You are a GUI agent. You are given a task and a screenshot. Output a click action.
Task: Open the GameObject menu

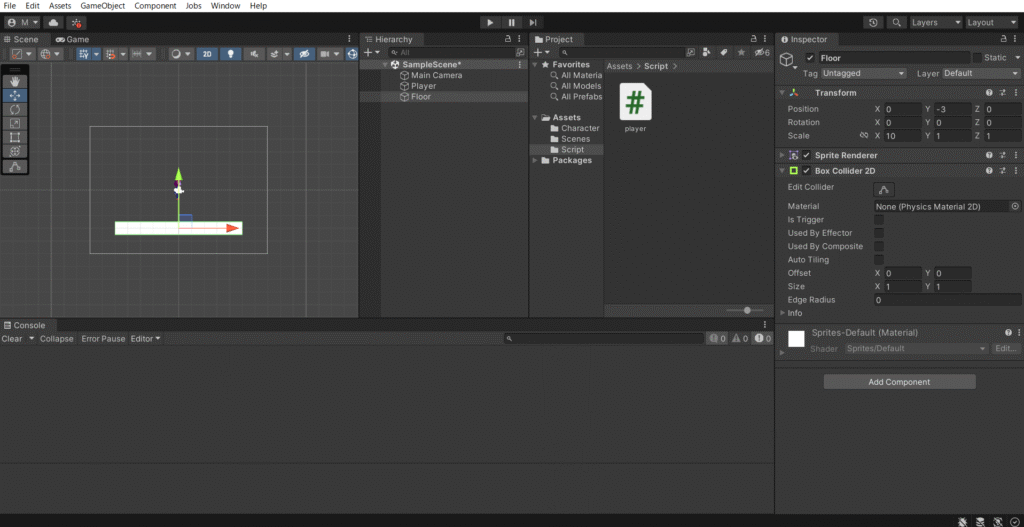pos(102,6)
